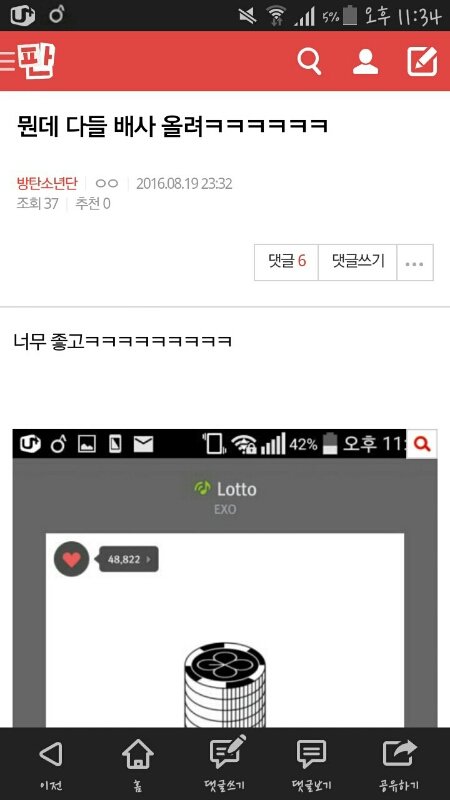Tap 댓글쓰기 in the bottom bar

click(x=225, y=762)
